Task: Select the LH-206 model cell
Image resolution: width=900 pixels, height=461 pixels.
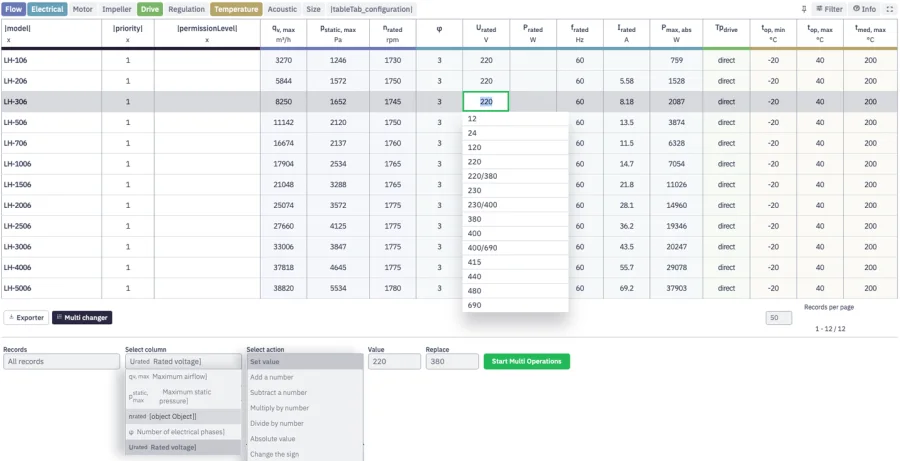Action: [x=51, y=81]
